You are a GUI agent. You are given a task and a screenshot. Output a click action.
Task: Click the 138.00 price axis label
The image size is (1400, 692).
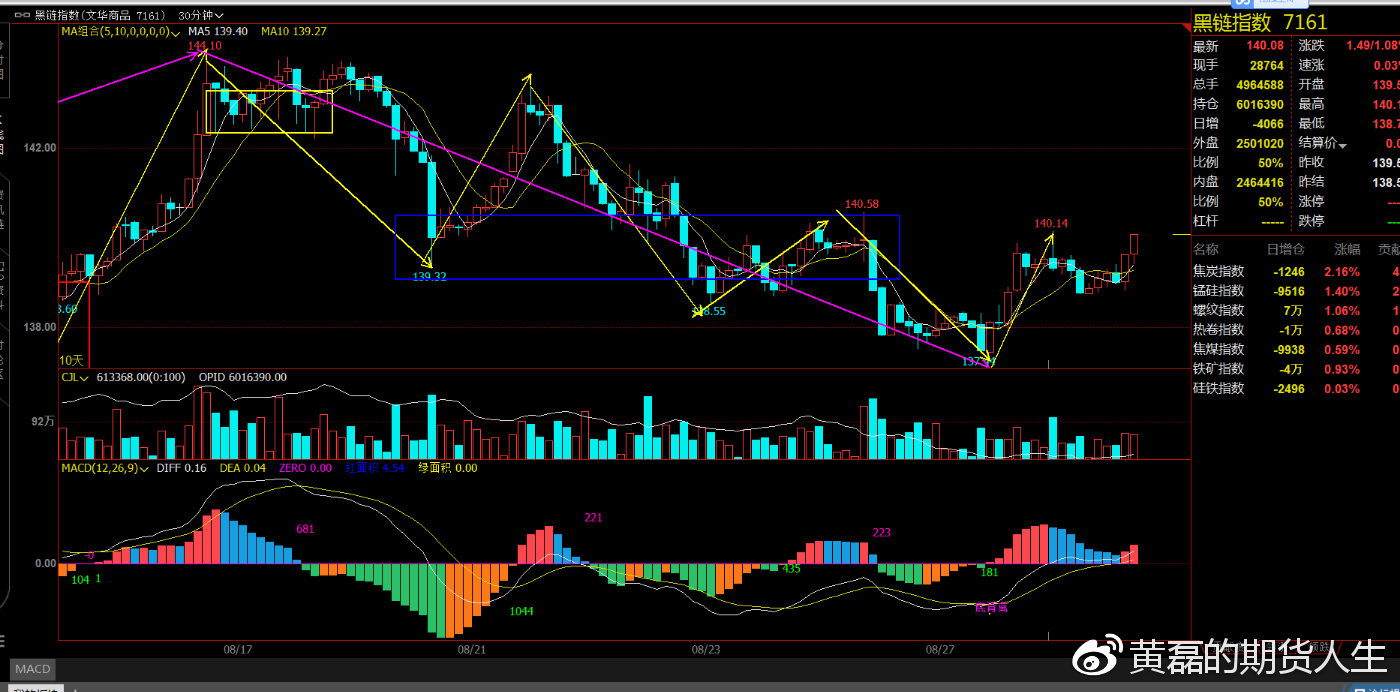[x=40, y=327]
